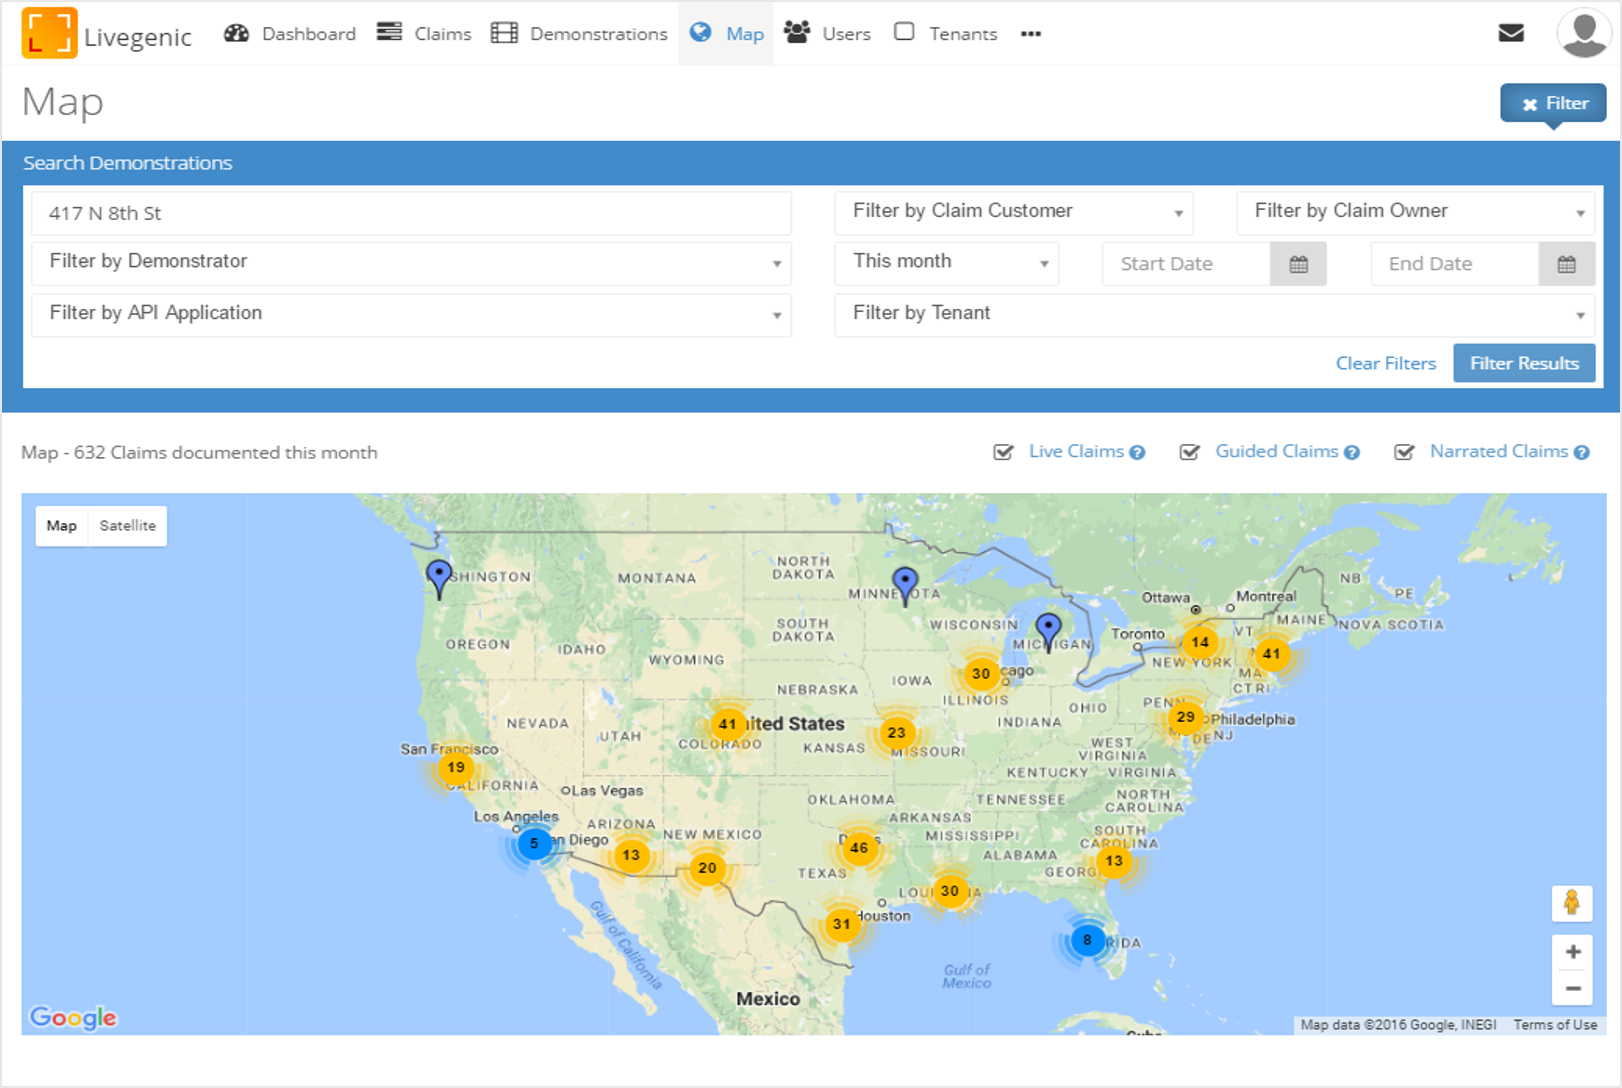Viewport: 1622px width, 1088px height.
Task: Click Narrated Claims help question icon
Action: 1582,453
